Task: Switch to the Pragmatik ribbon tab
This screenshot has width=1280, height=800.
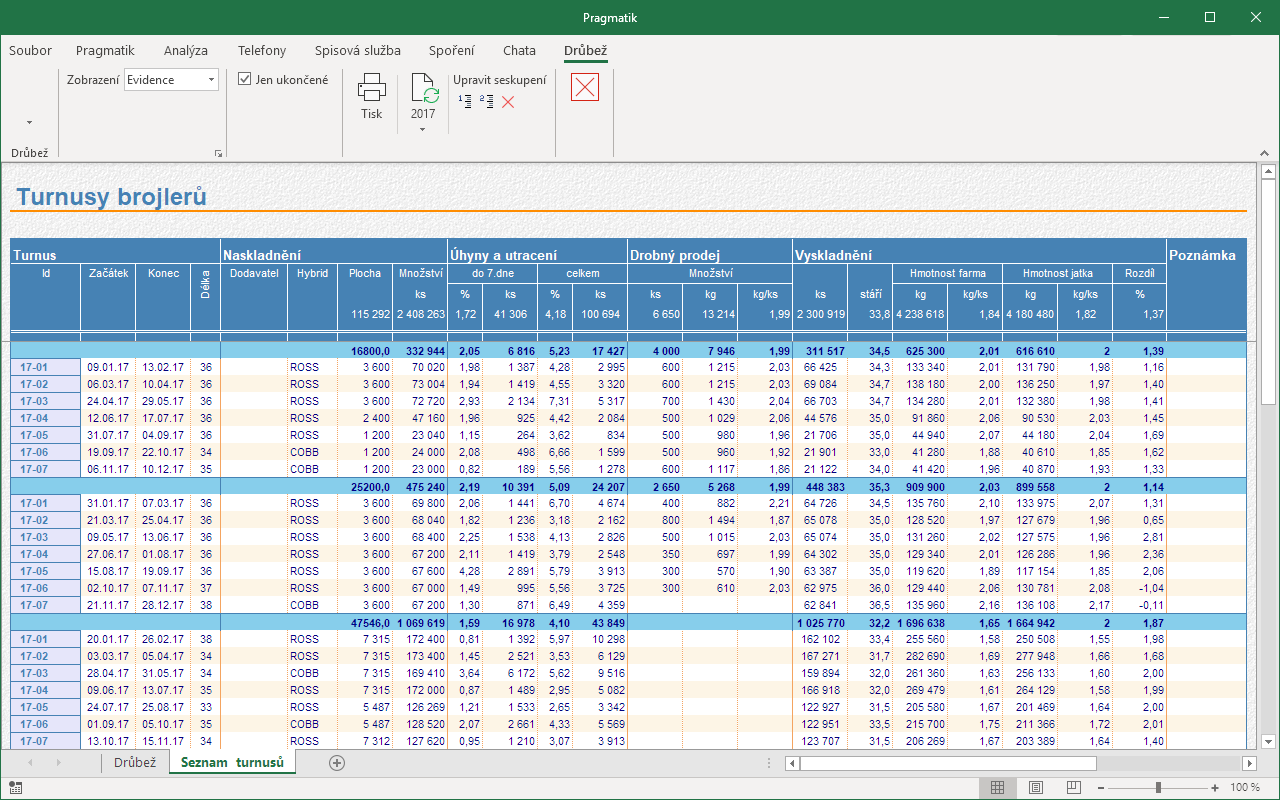Action: pyautogui.click(x=105, y=50)
